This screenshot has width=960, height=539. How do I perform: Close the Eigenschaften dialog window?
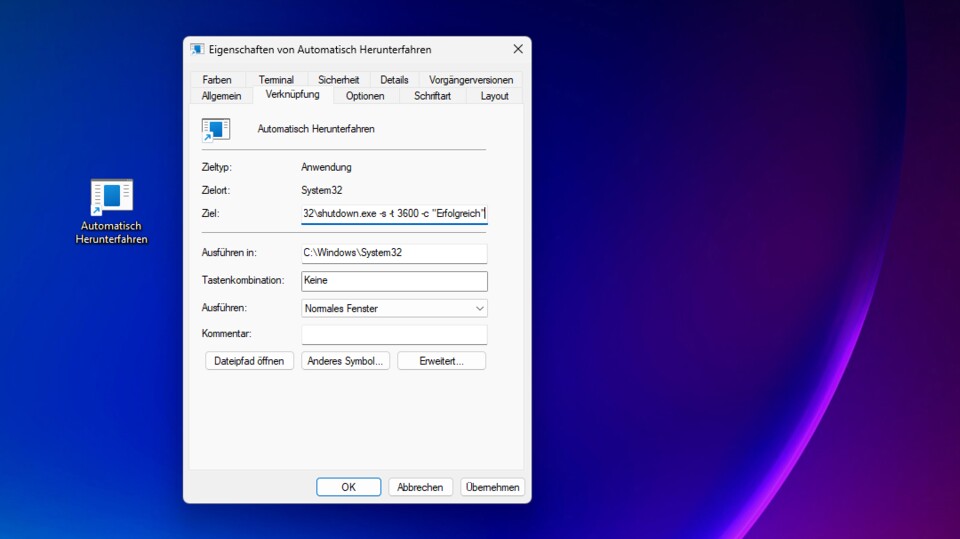517,49
